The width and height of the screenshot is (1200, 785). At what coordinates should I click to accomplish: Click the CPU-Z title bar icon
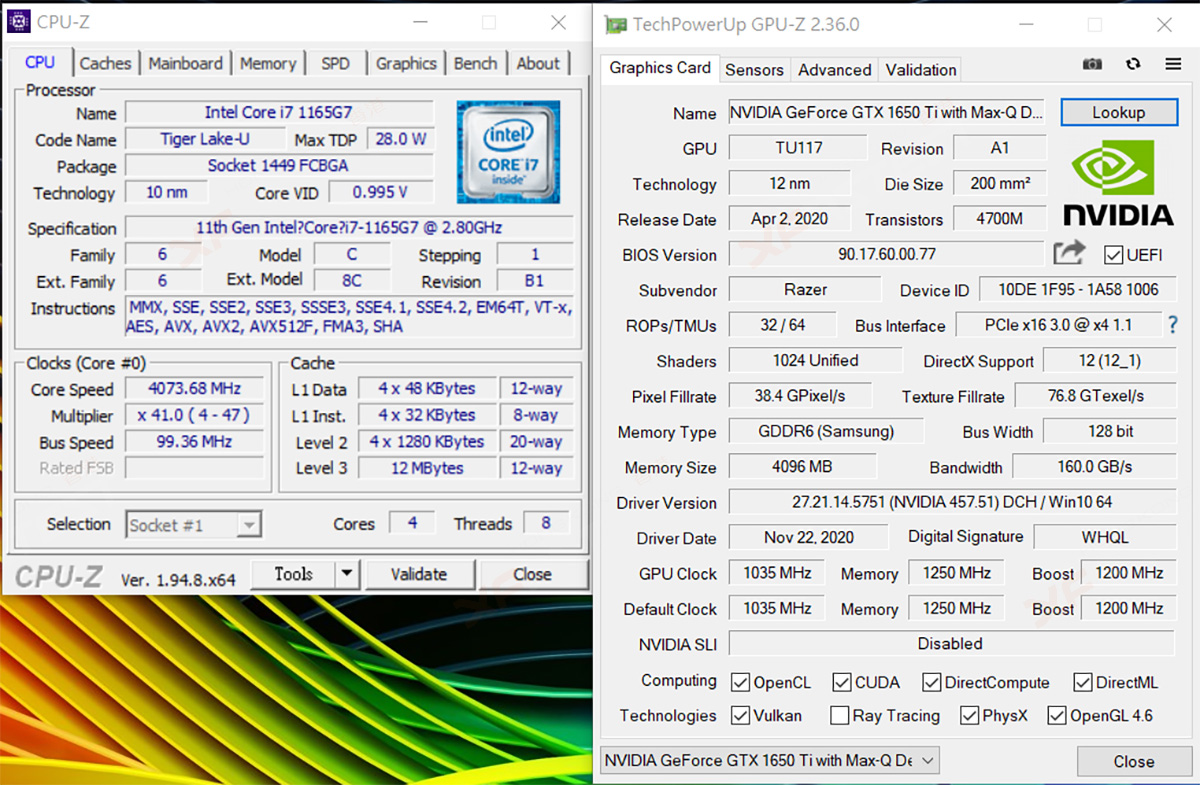(19, 21)
